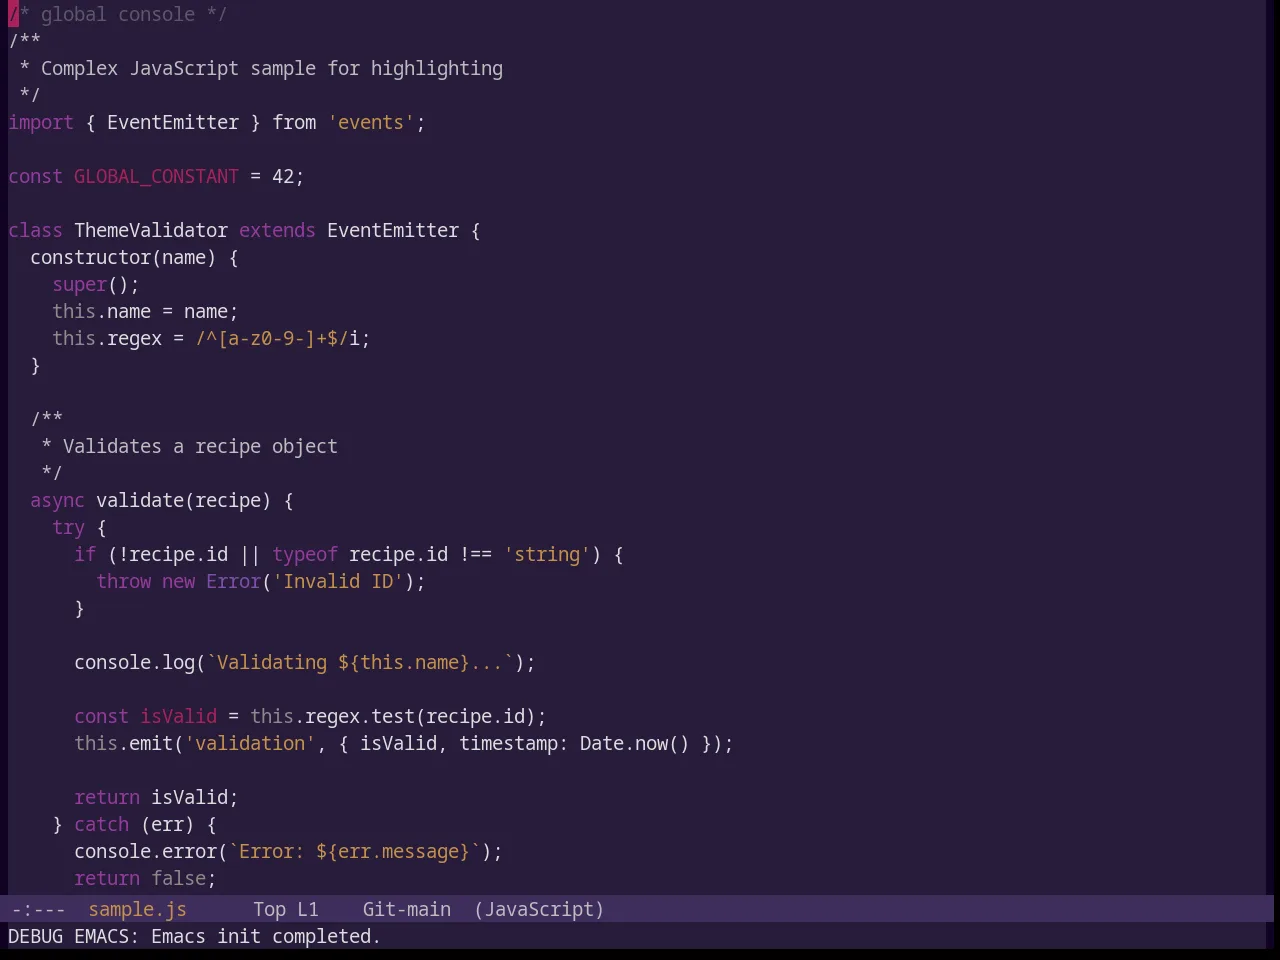The image size is (1280, 960).
Task: Click the 'async' keyword
Action: coord(57,501)
